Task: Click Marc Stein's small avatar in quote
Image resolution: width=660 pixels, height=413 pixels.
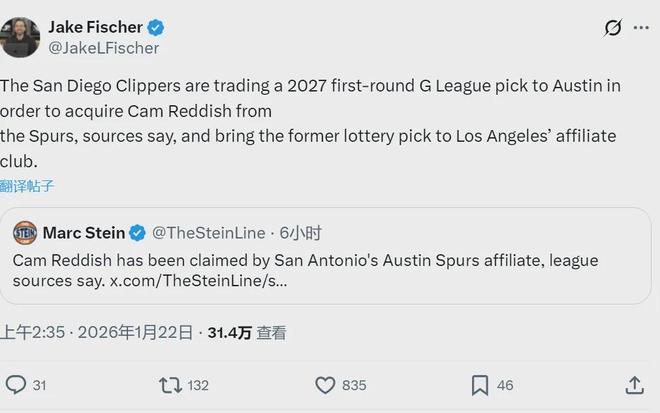Action: [x=25, y=233]
